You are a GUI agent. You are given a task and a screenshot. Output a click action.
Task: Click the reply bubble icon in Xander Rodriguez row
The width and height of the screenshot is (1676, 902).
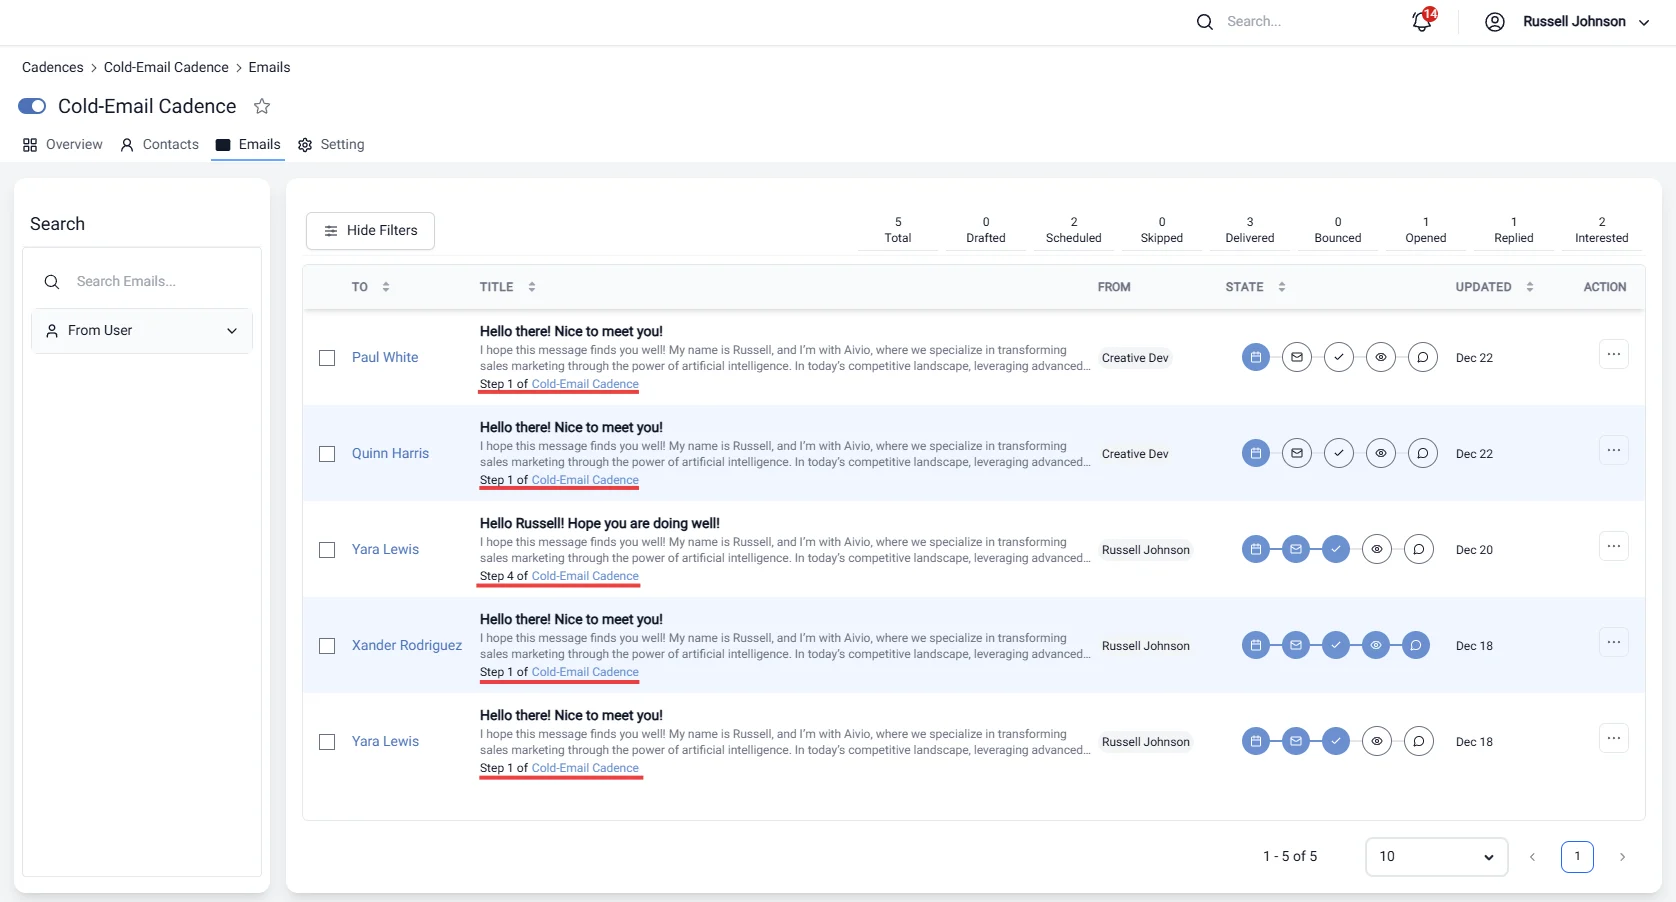(x=1416, y=645)
